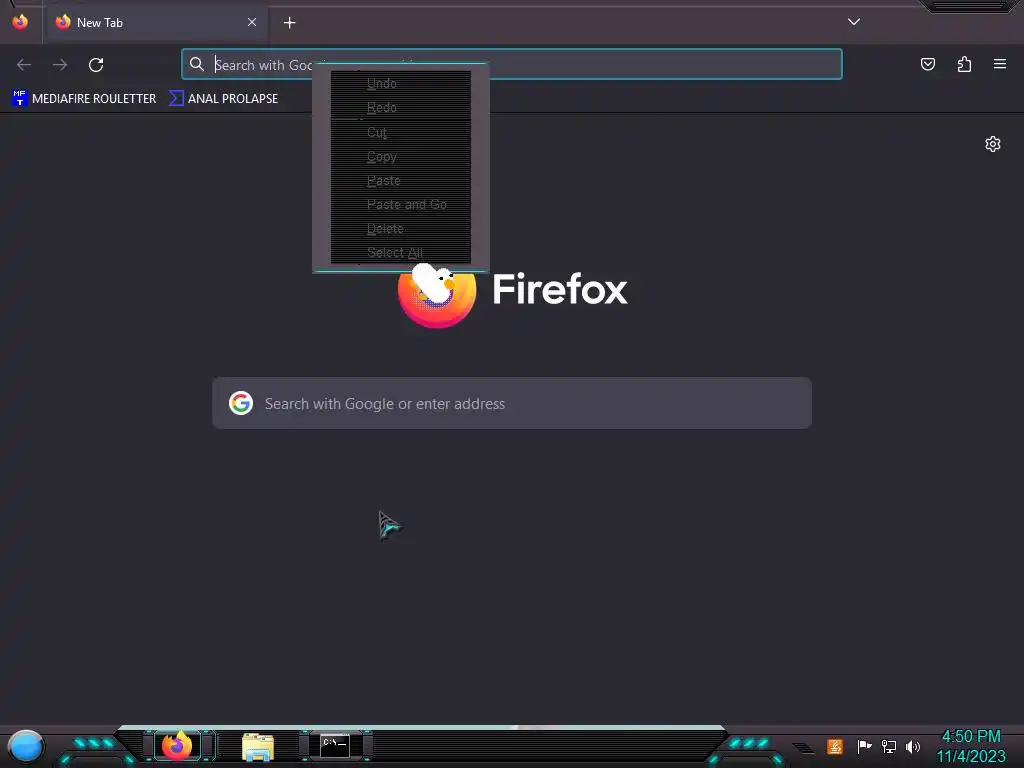The image size is (1024, 768).
Task: Open the Java update tray icon
Action: 835,746
